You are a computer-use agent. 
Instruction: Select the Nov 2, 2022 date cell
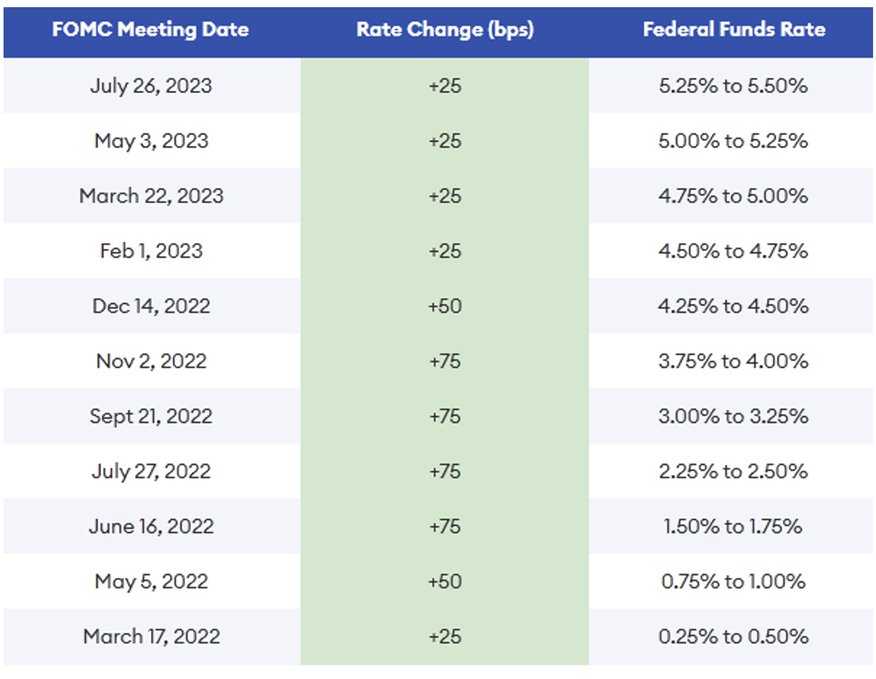pyautogui.click(x=152, y=361)
